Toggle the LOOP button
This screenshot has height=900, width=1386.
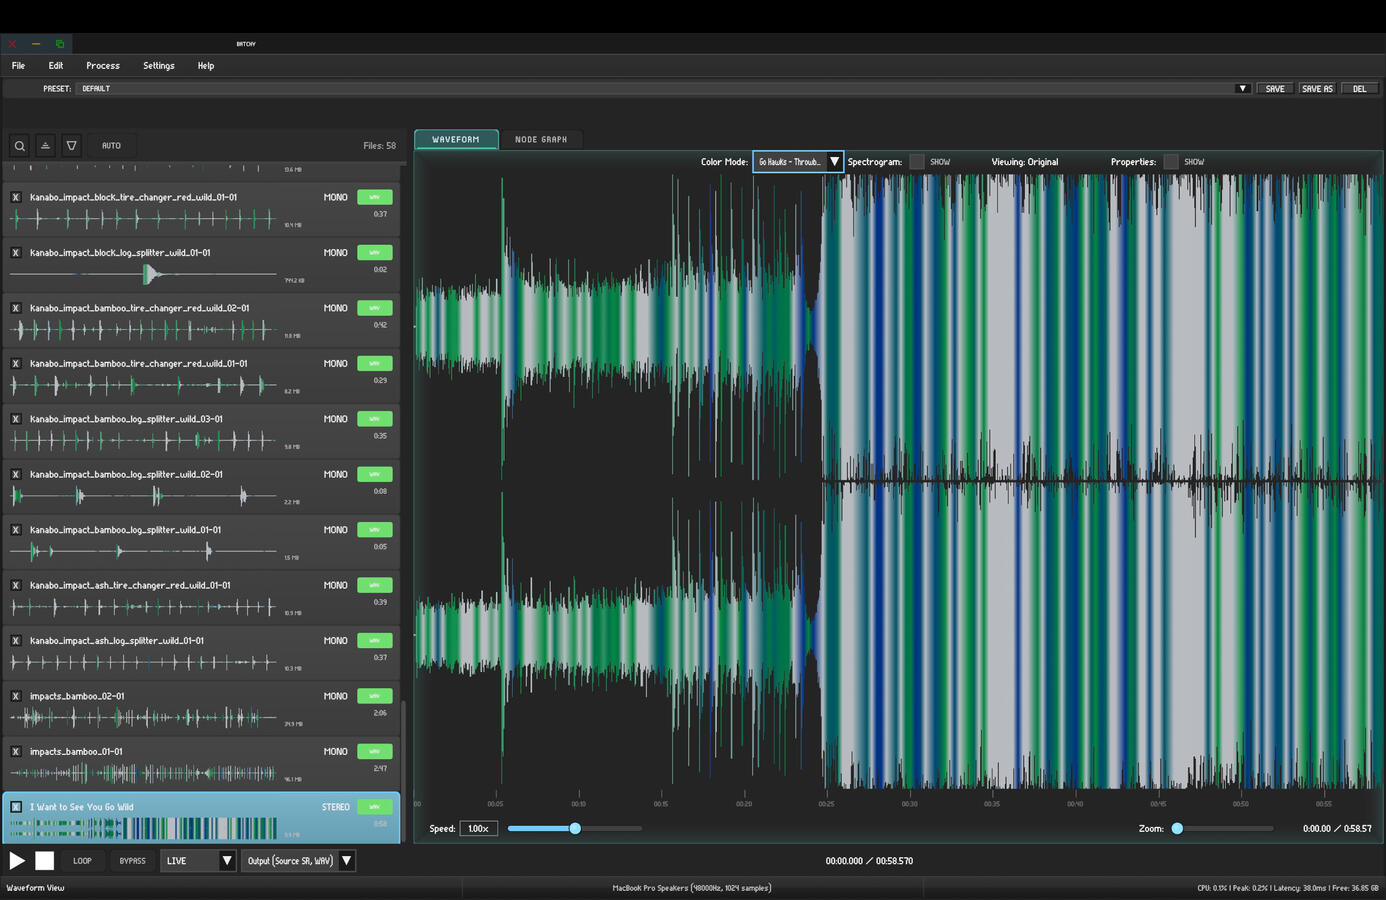pyautogui.click(x=82, y=861)
